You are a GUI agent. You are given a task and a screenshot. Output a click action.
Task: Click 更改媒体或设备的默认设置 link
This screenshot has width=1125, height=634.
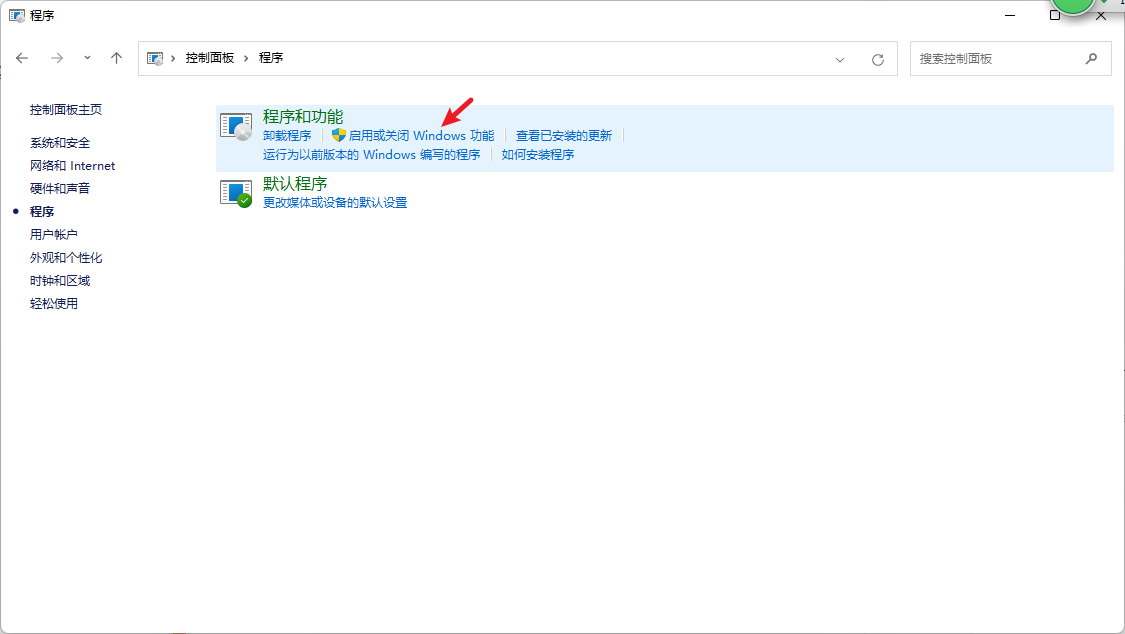click(335, 203)
